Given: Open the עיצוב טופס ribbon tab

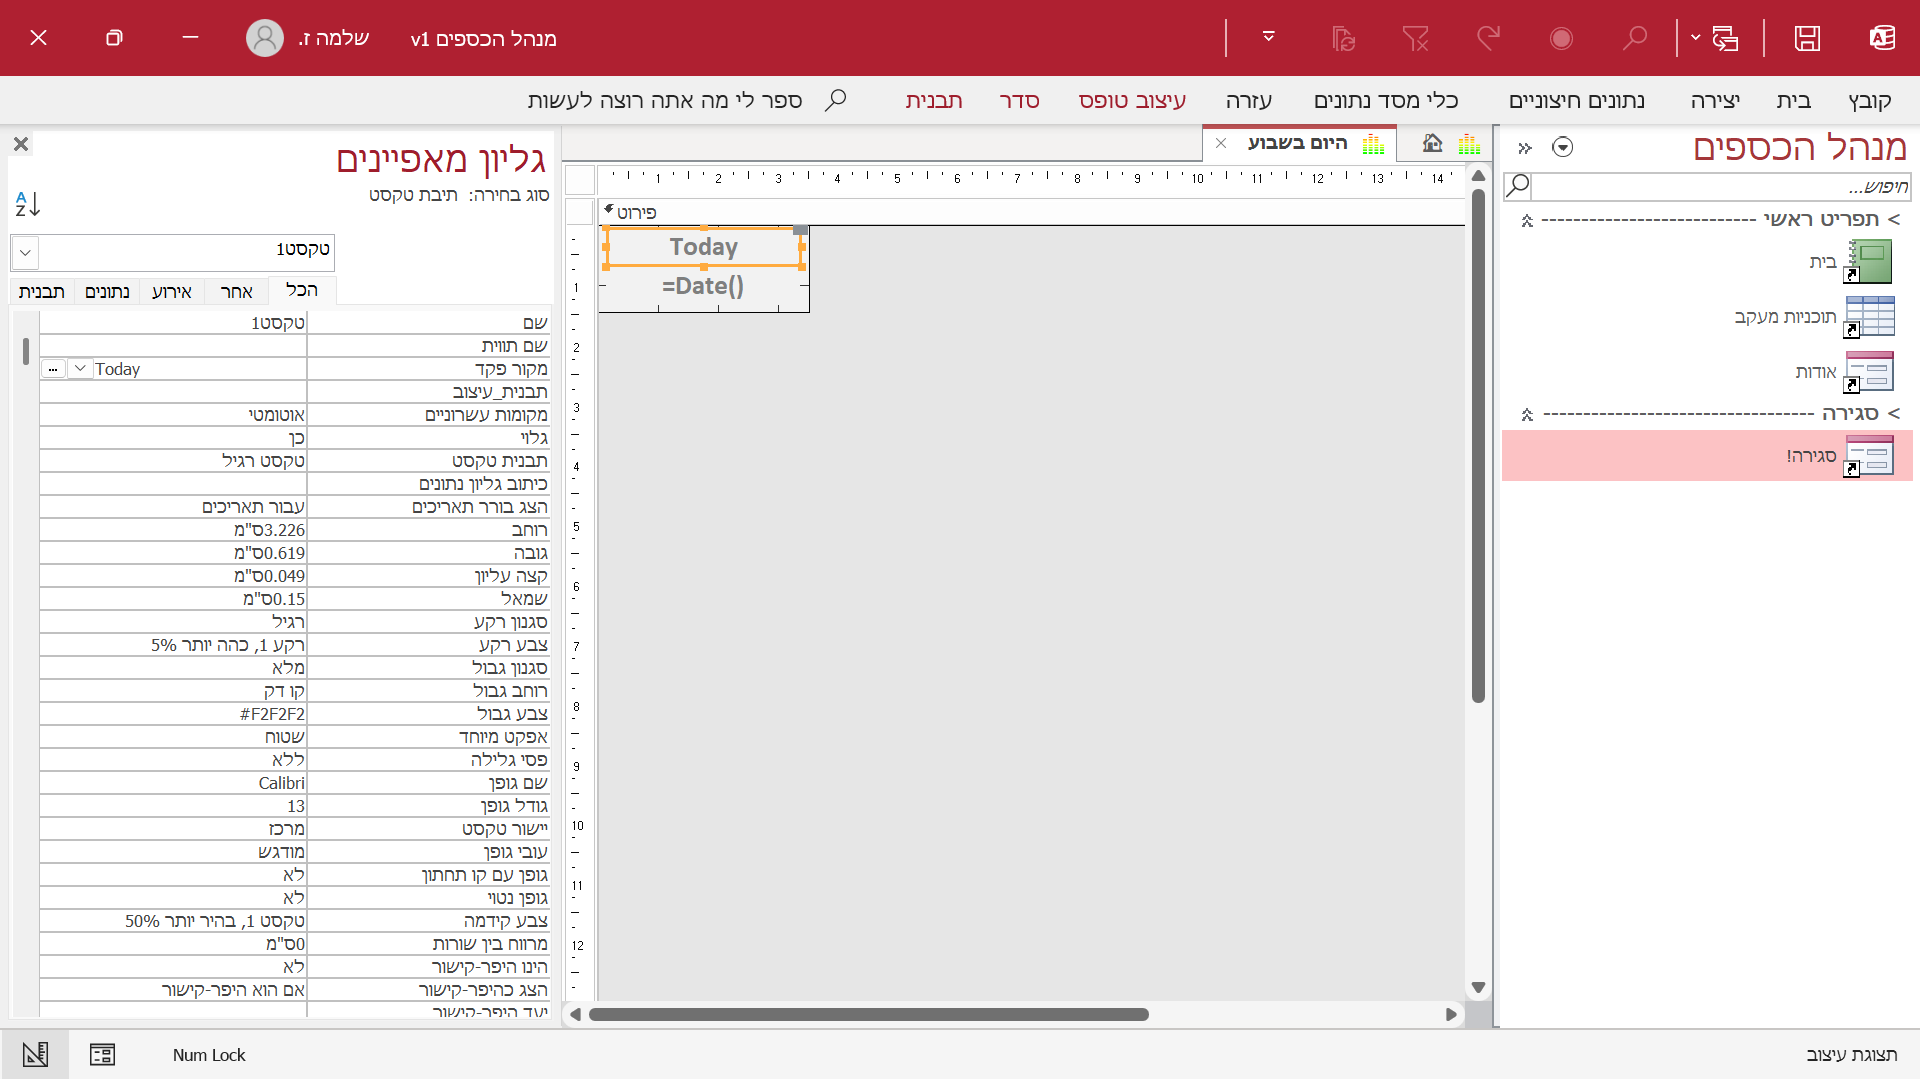Looking at the screenshot, I should point(1132,100).
